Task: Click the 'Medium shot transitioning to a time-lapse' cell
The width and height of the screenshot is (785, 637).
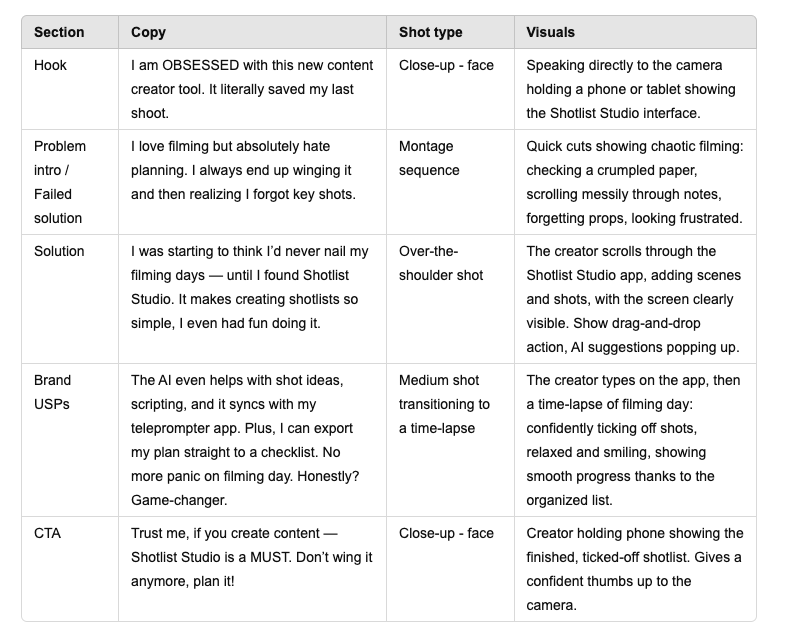Action: [444, 404]
